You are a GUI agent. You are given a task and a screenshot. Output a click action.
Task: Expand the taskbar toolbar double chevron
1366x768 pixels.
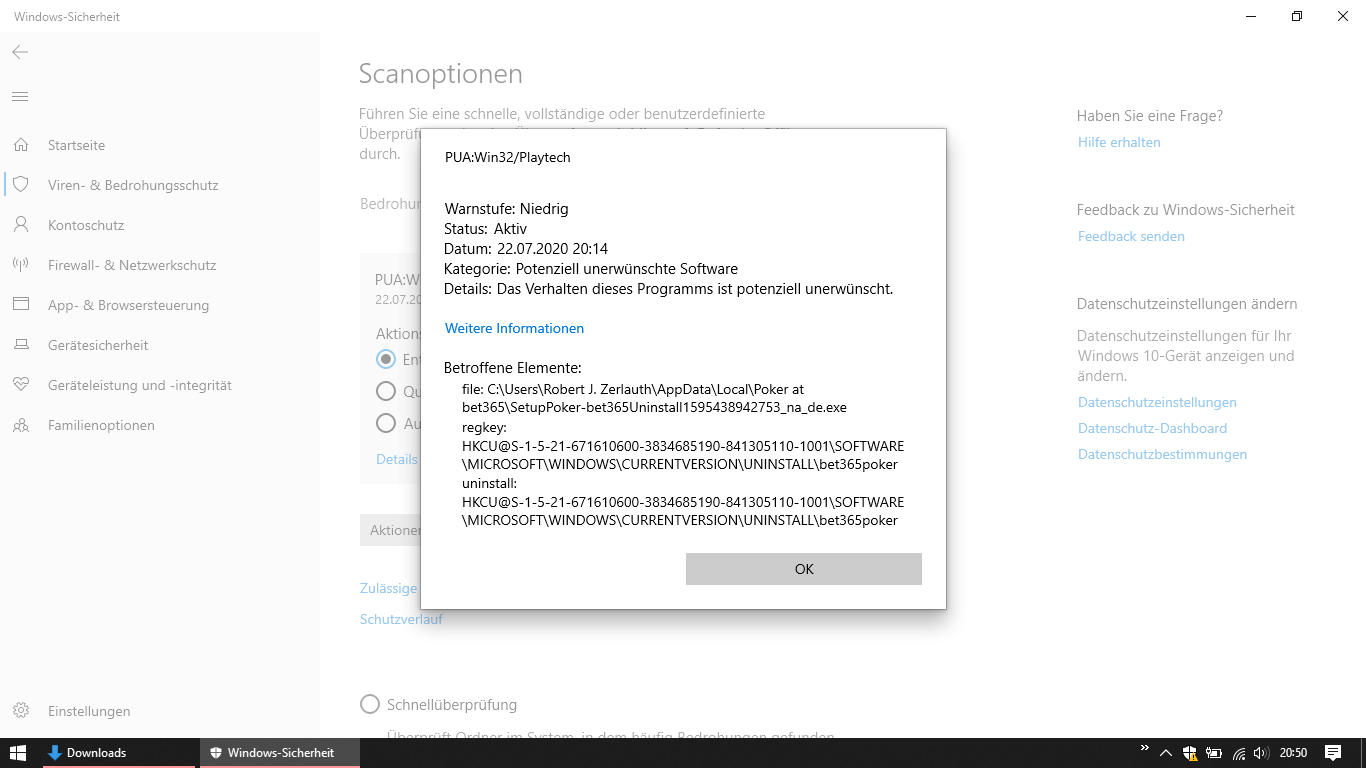[x=1145, y=748]
